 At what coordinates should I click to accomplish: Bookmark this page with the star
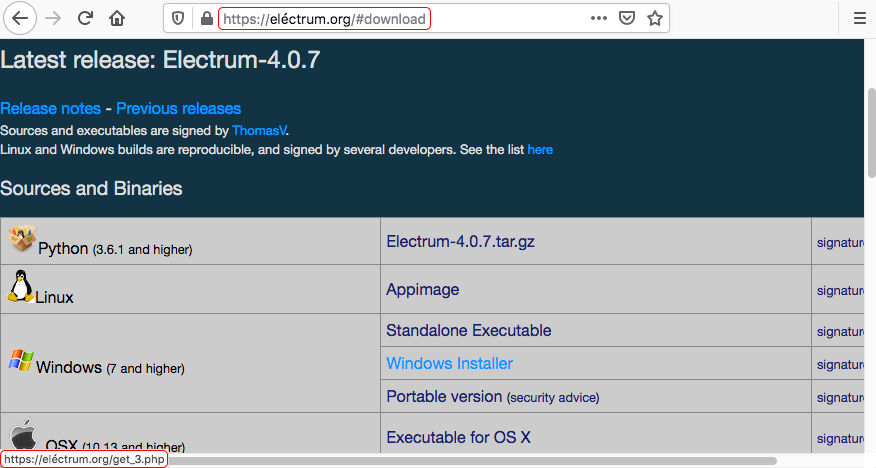click(x=655, y=18)
